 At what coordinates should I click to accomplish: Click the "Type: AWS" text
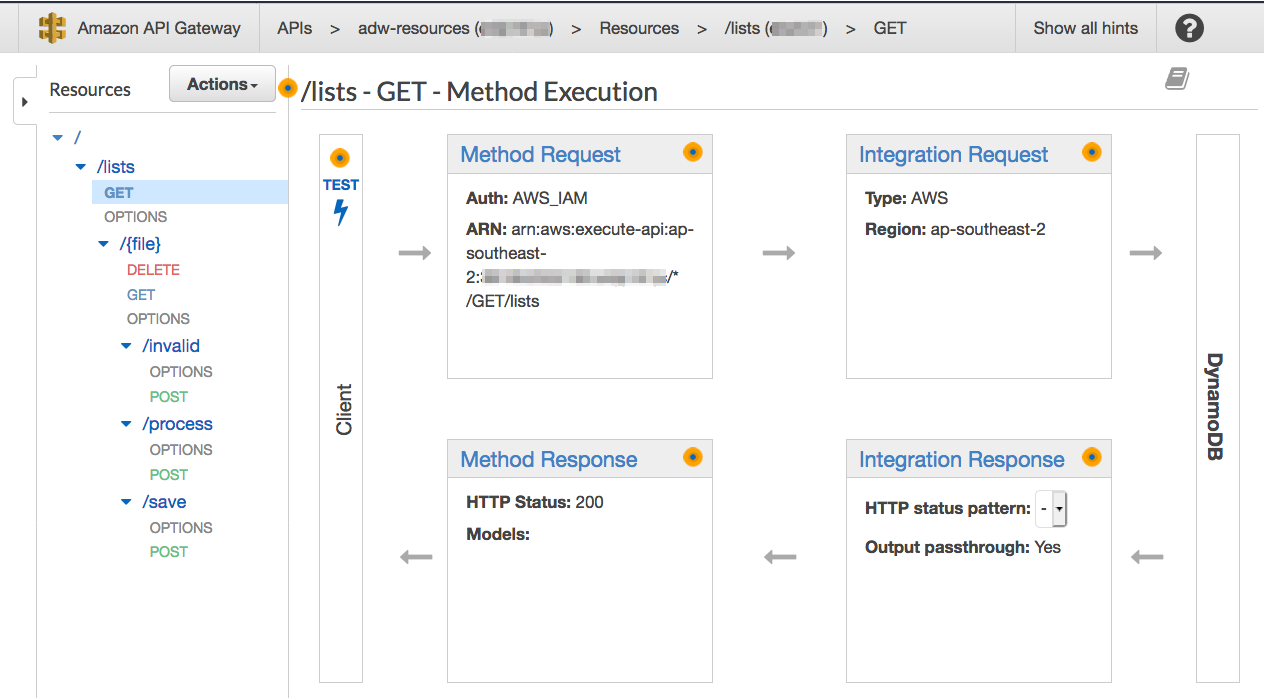click(x=907, y=198)
